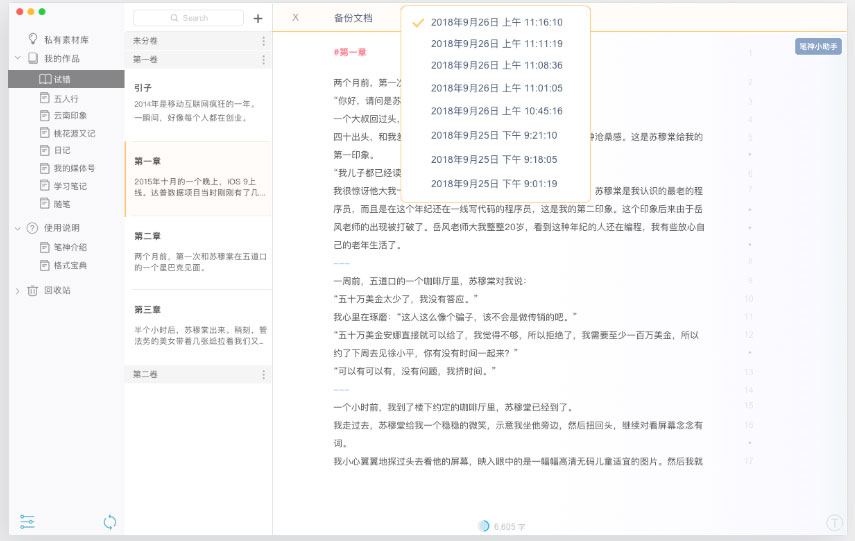This screenshot has width=855, height=541.
Task: Add a new chapter with plus icon
Action: point(258,19)
